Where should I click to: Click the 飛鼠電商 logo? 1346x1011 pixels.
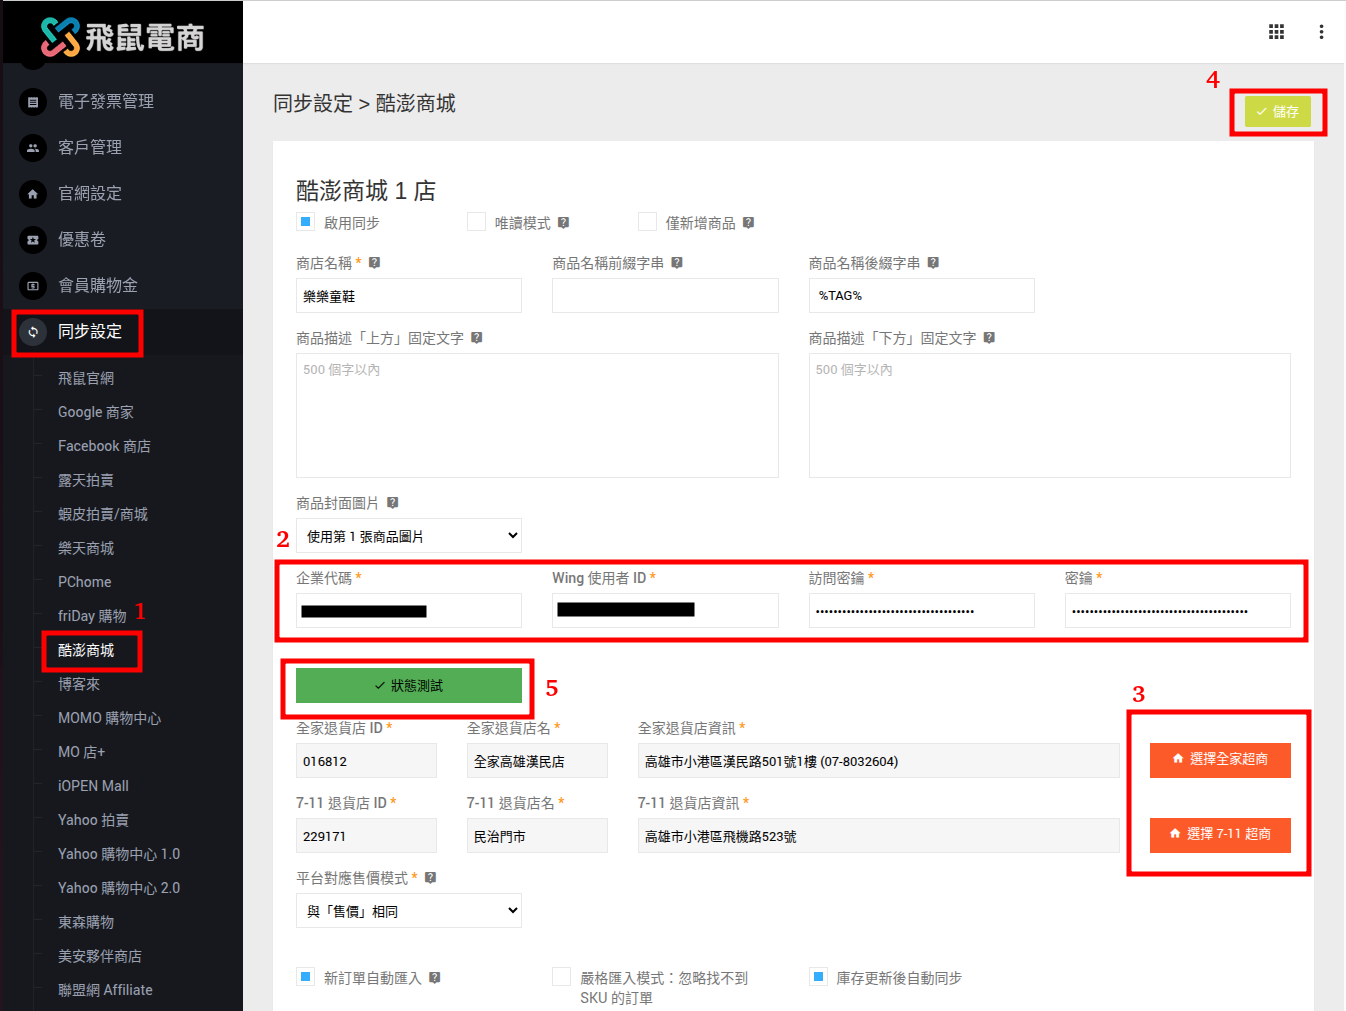[x=121, y=33]
